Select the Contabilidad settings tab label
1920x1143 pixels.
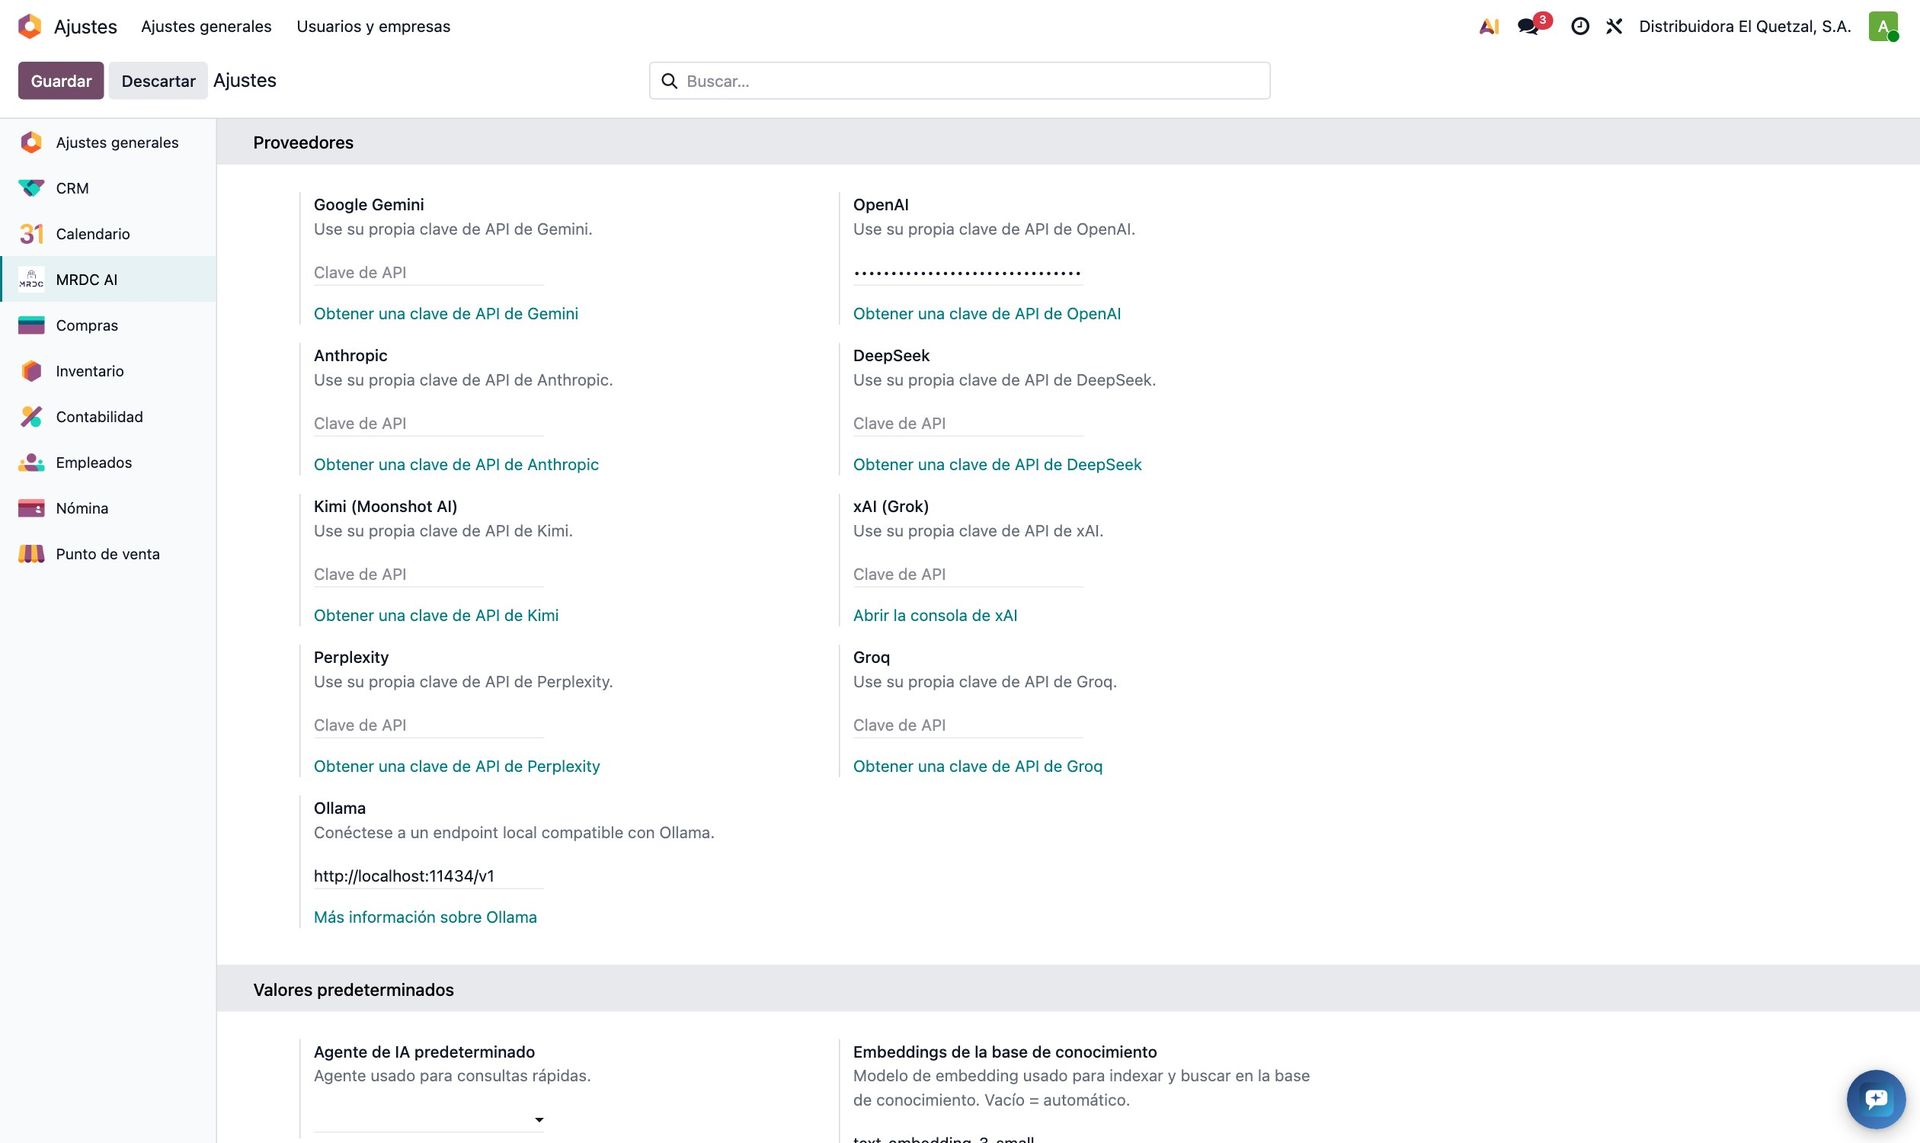pos(99,417)
